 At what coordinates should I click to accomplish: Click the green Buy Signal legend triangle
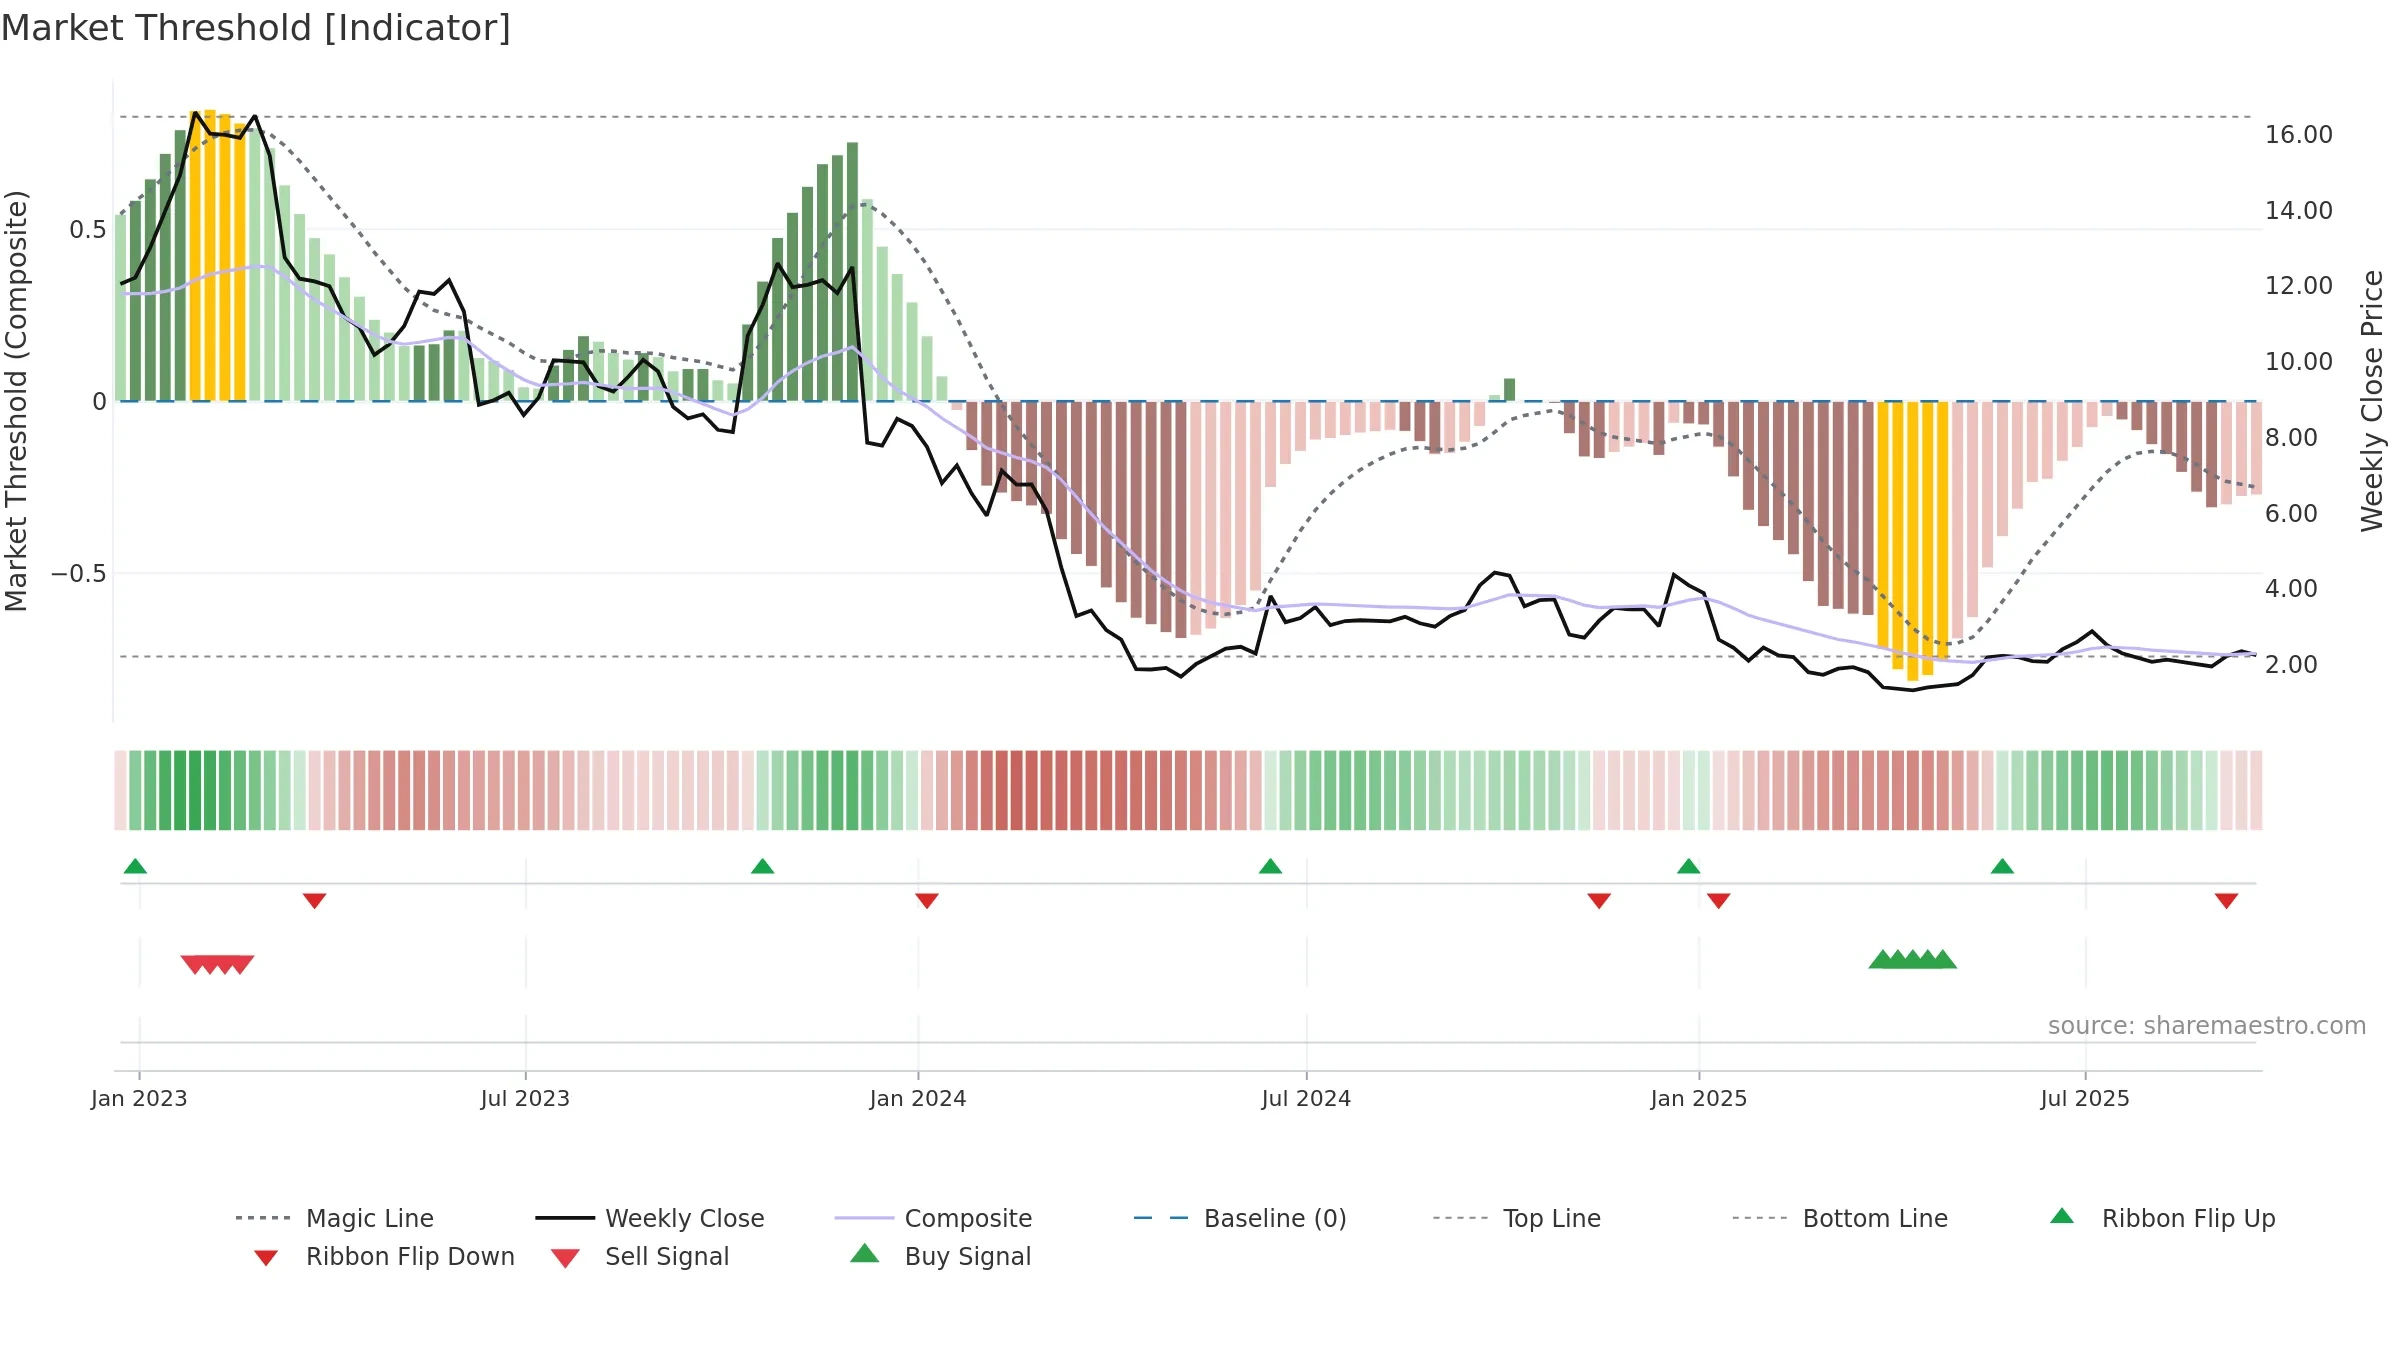tap(864, 1253)
